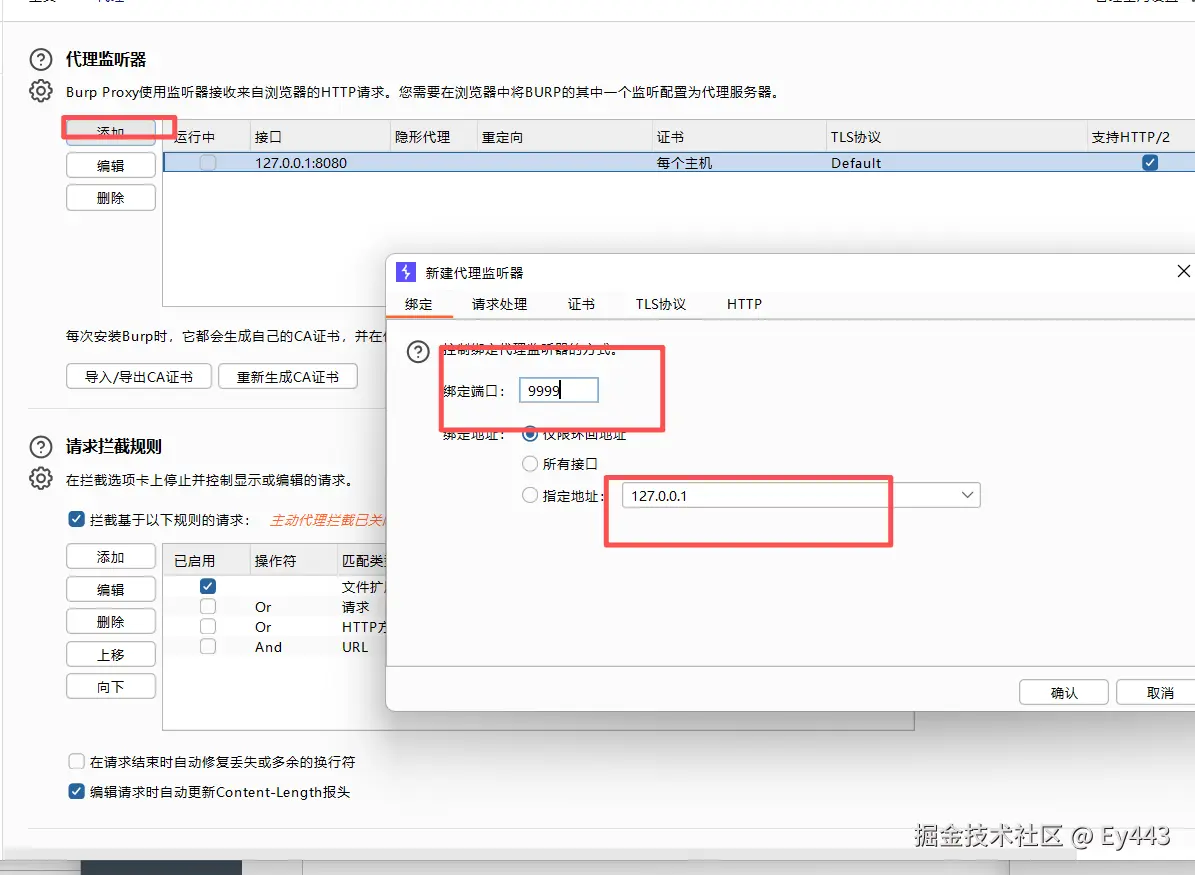Image resolution: width=1195 pixels, height=875 pixels.
Task: Click the Burp lightning icon in dialog title
Action: pyautogui.click(x=405, y=272)
